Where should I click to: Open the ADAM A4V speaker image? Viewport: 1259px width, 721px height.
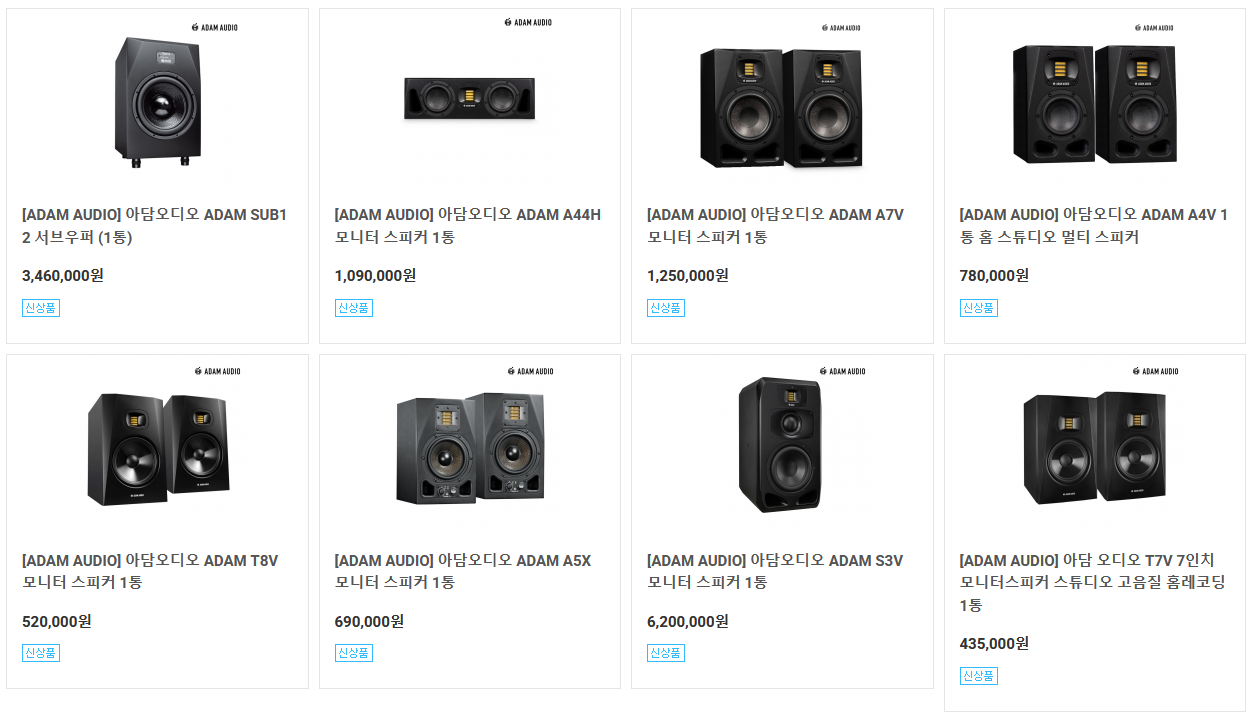1093,103
